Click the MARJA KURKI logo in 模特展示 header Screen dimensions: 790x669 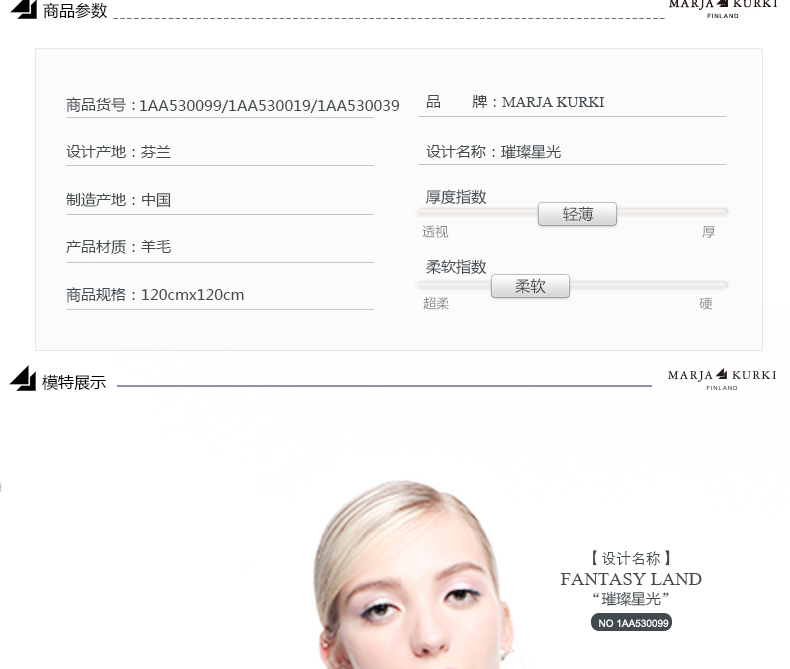(722, 378)
